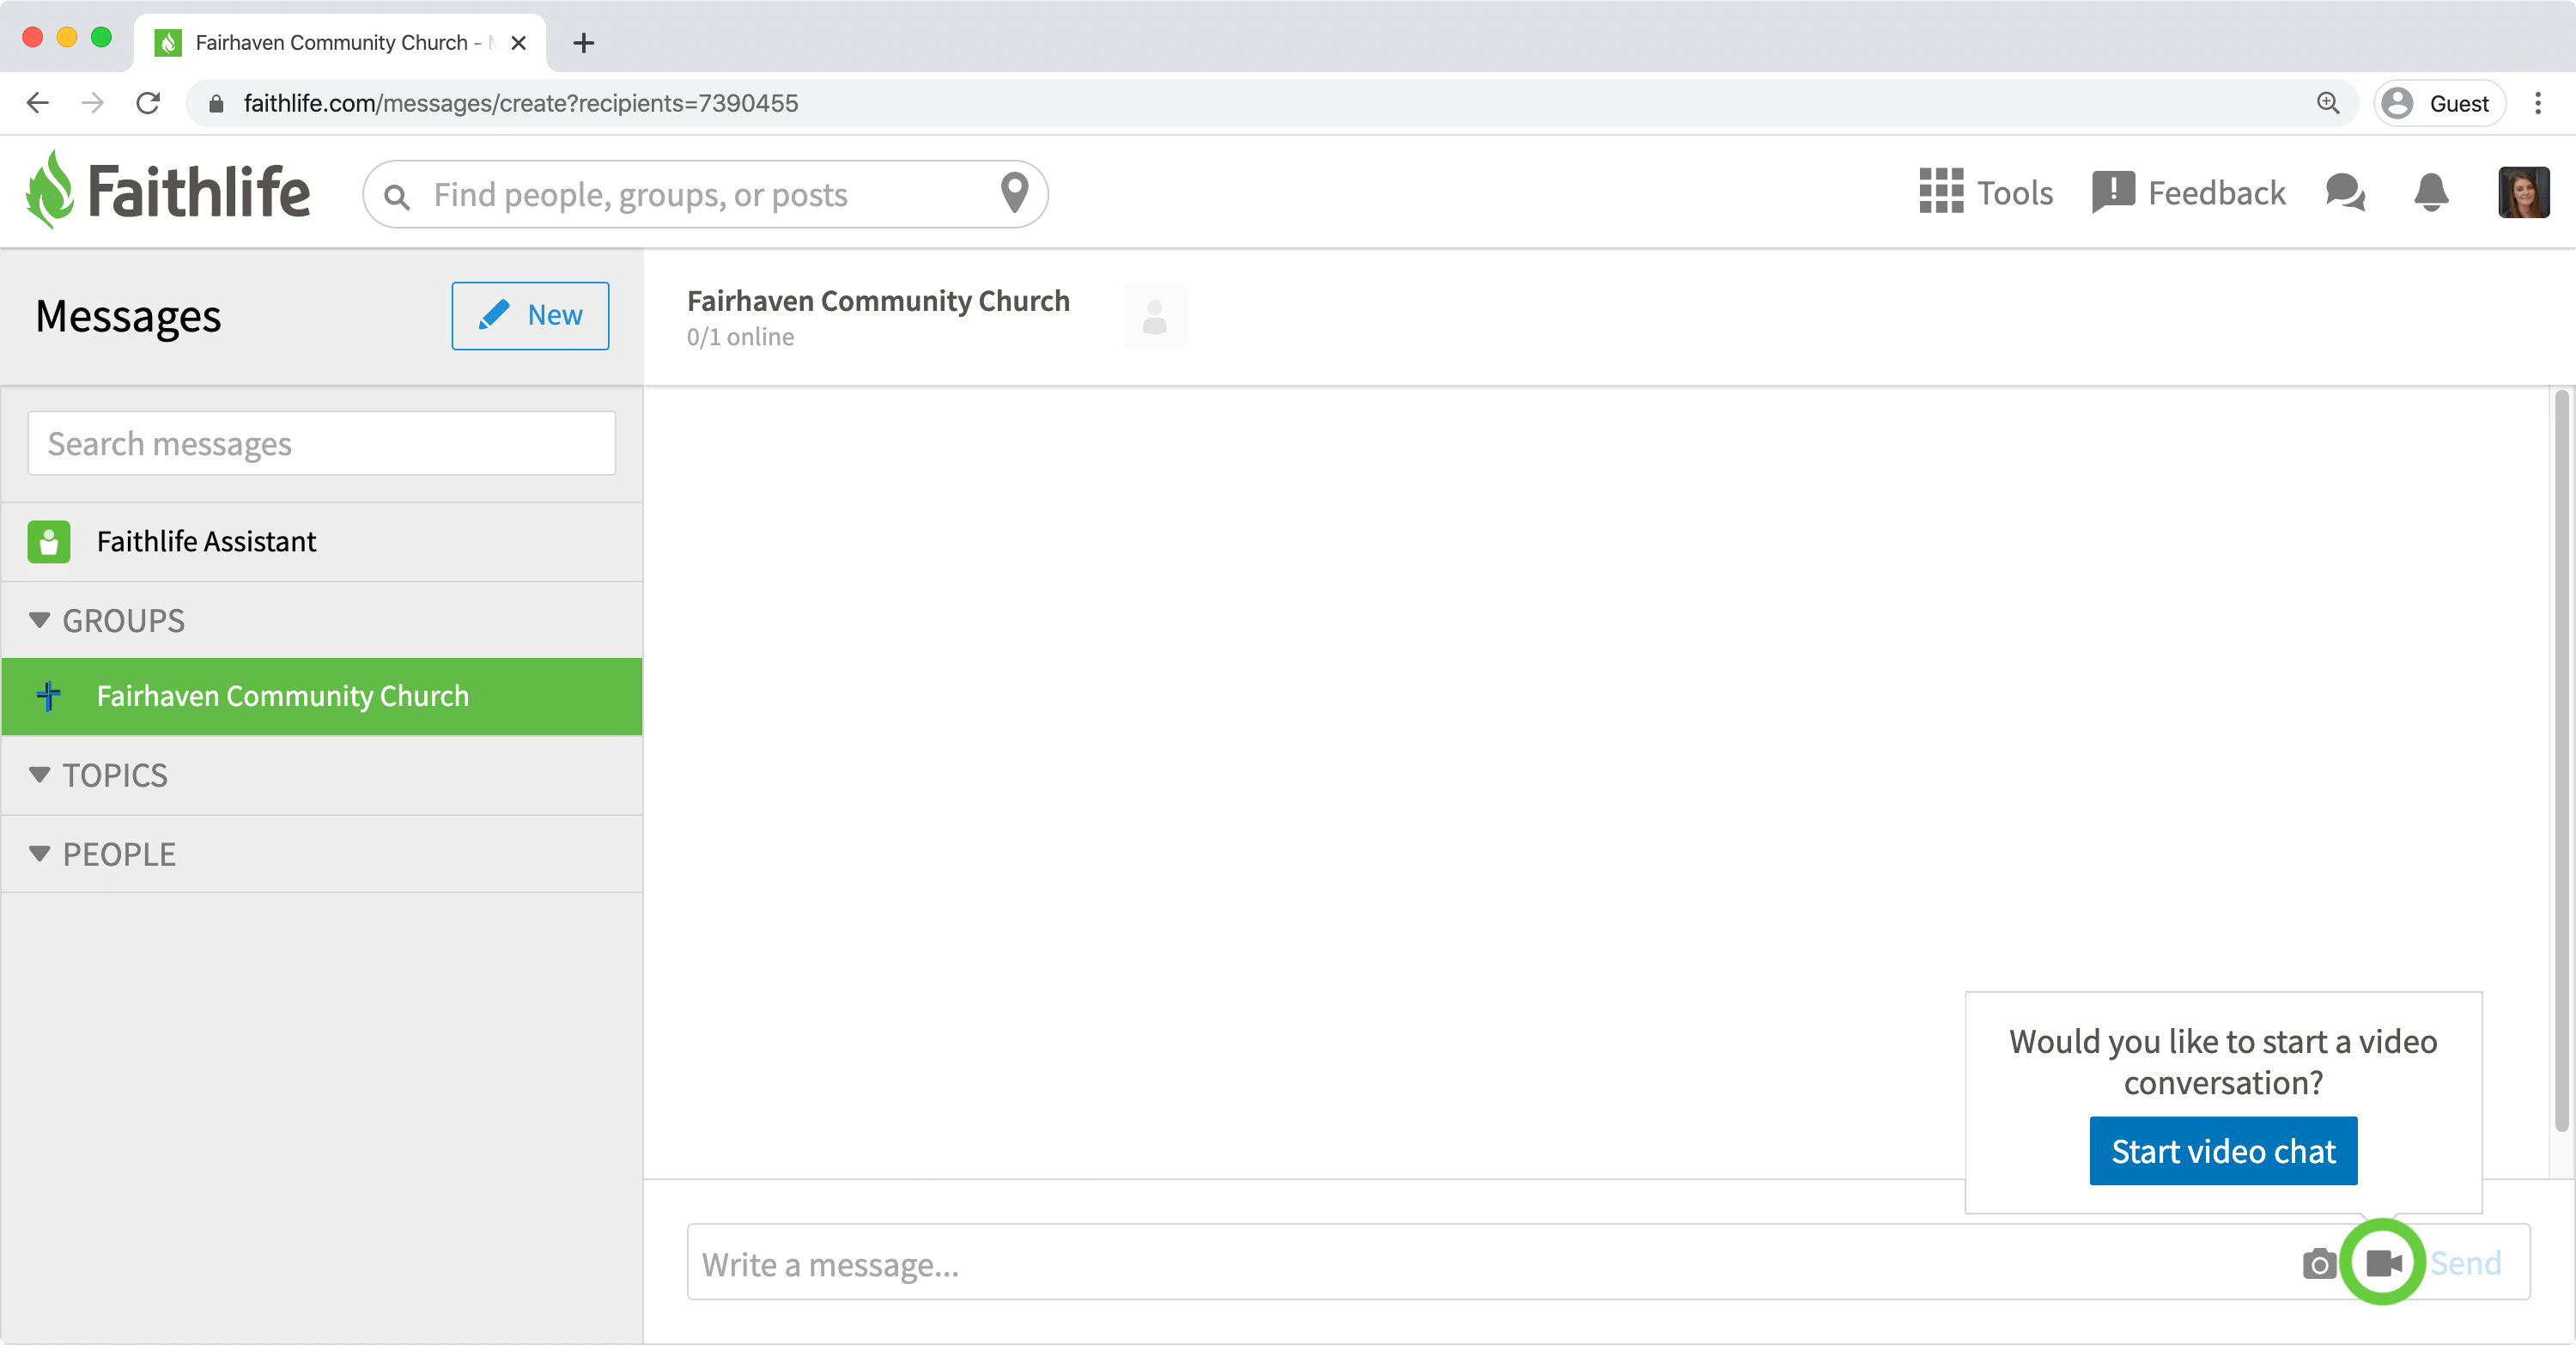The height and width of the screenshot is (1345, 2576).
Task: Click the Faithlife flame logo icon
Action: 52,191
